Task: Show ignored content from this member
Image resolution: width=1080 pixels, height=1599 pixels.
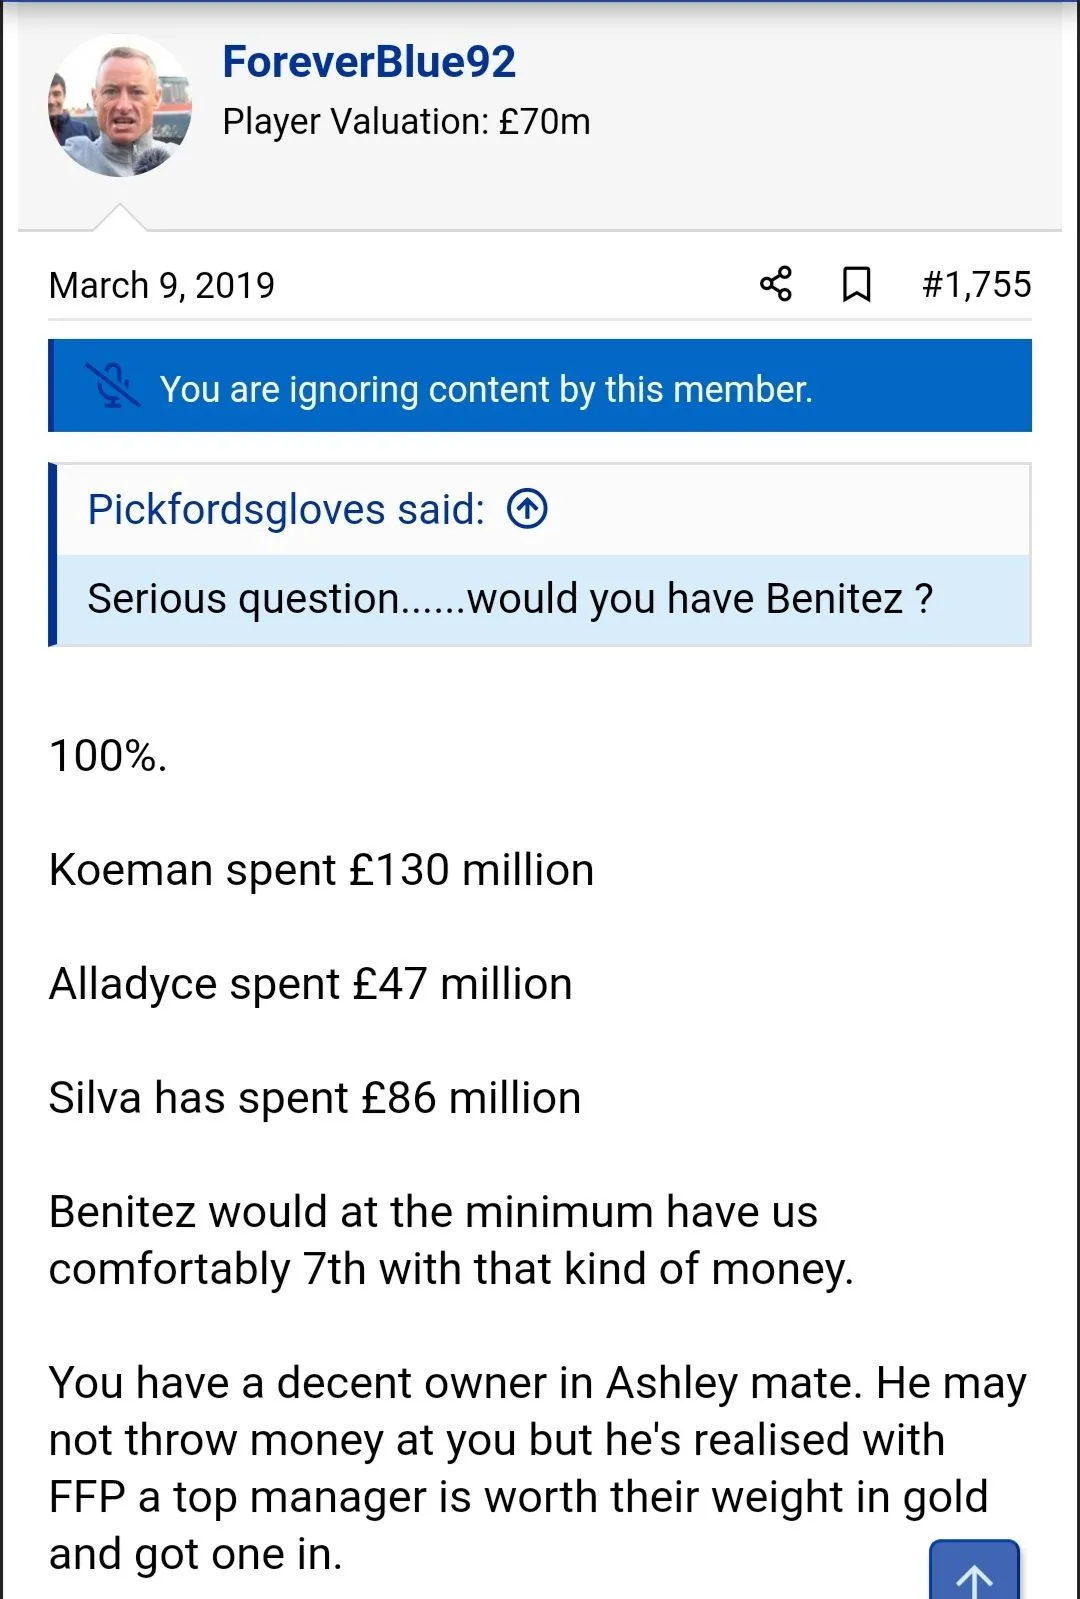Action: (x=486, y=389)
